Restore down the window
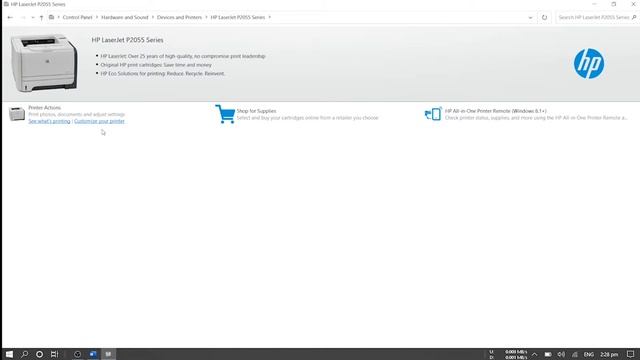Screen dimensions: 640x360 click(x=613, y=4)
